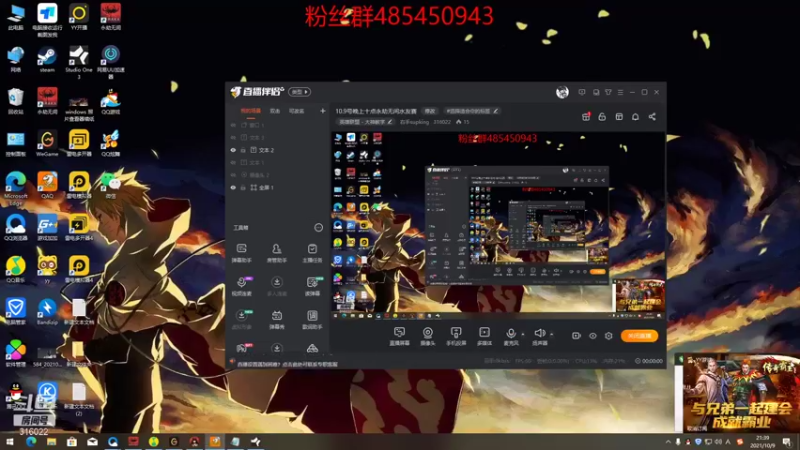Viewport: 800px width, 450px height.
Task: Open the message icon in title bar
Action: click(582, 92)
